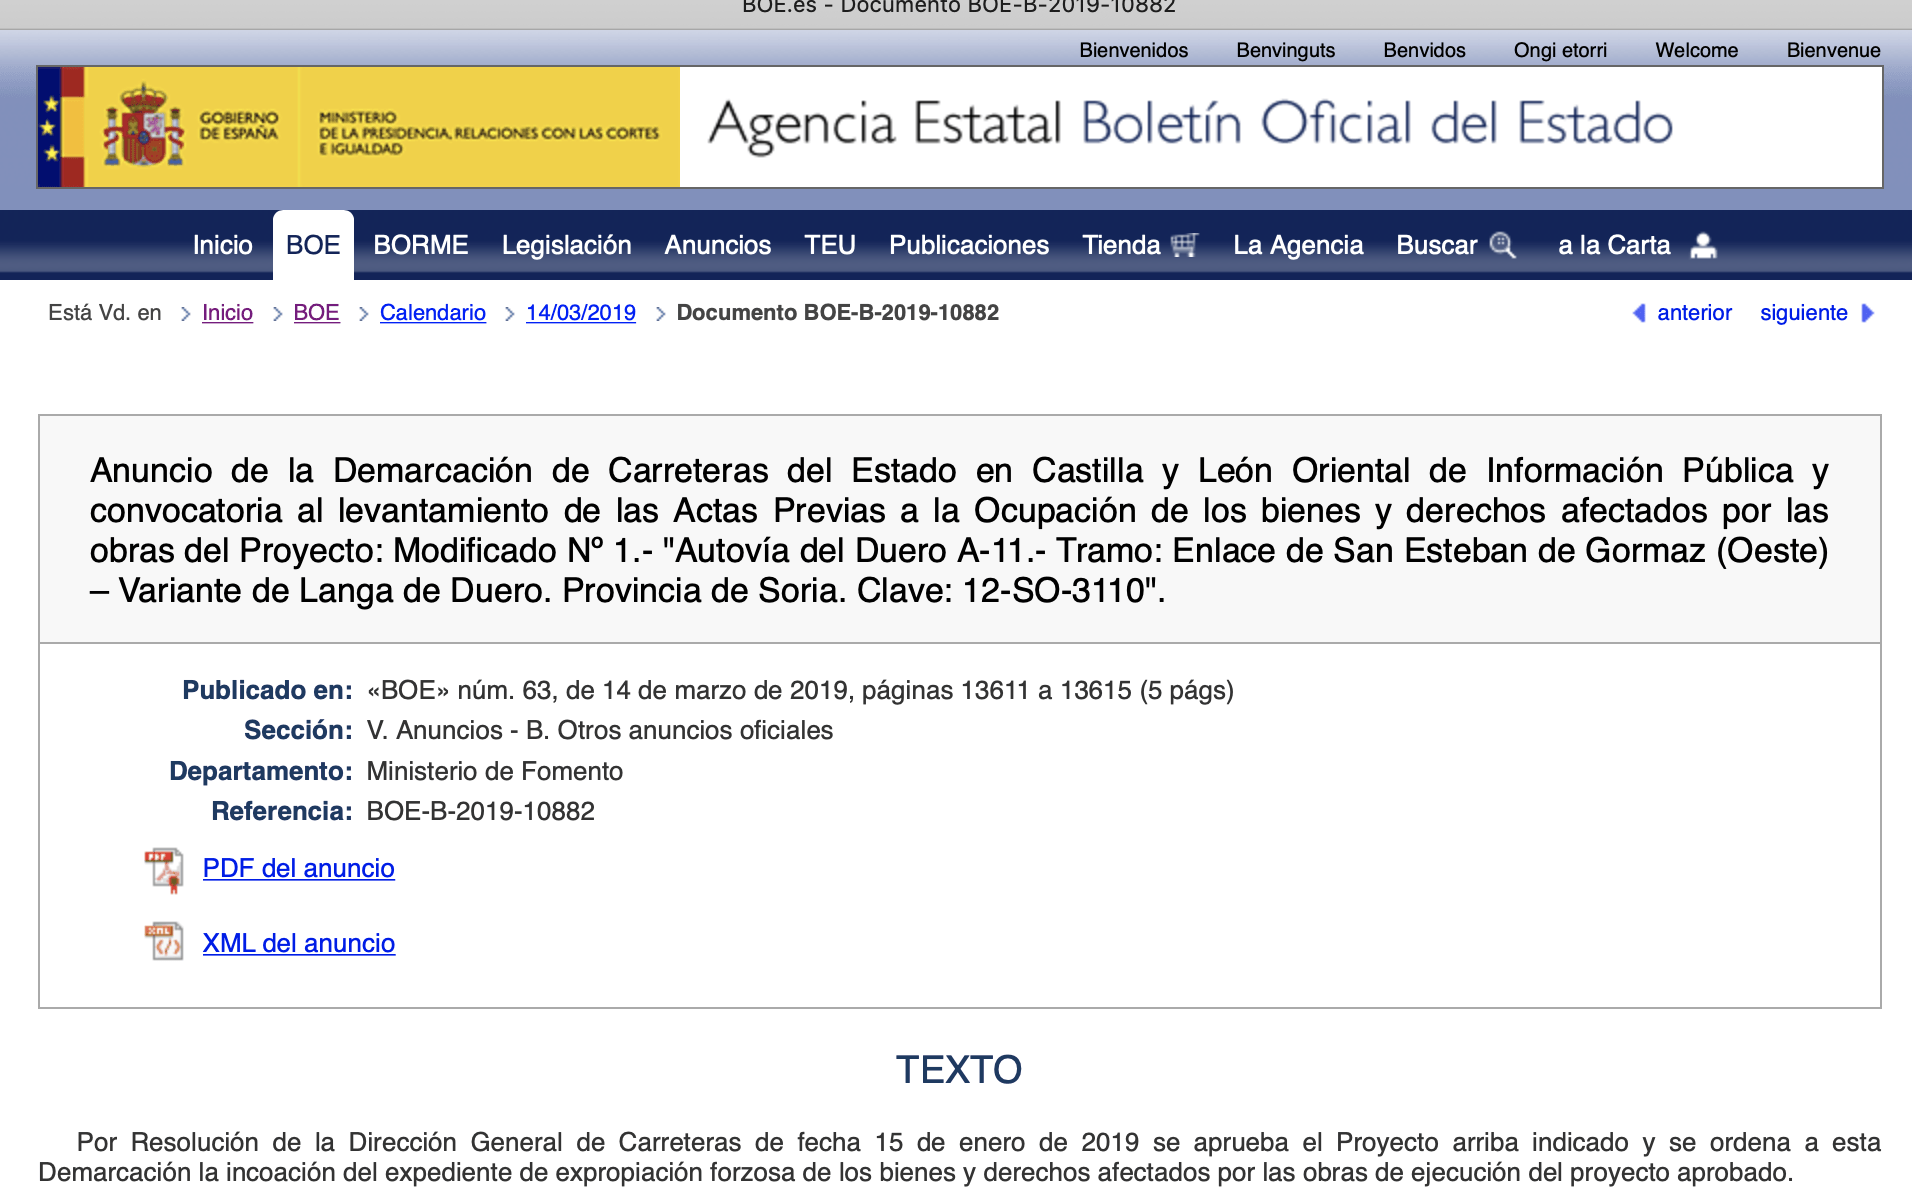Screen dimensions: 1912x1204
Task: Open the PDF del anuncio link
Action: pos(298,868)
